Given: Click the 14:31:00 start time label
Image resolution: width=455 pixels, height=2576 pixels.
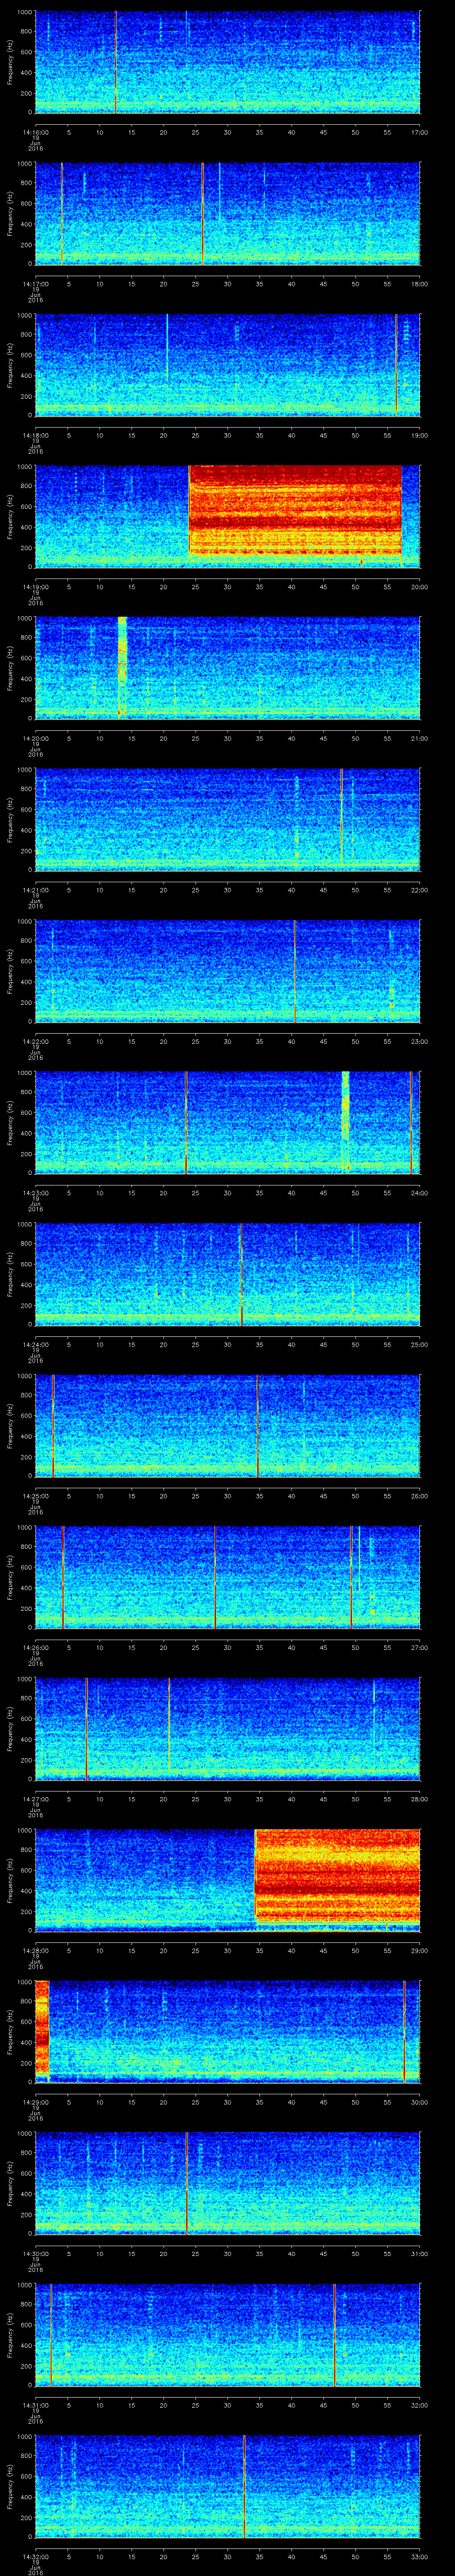Looking at the screenshot, I should coord(36,2405).
